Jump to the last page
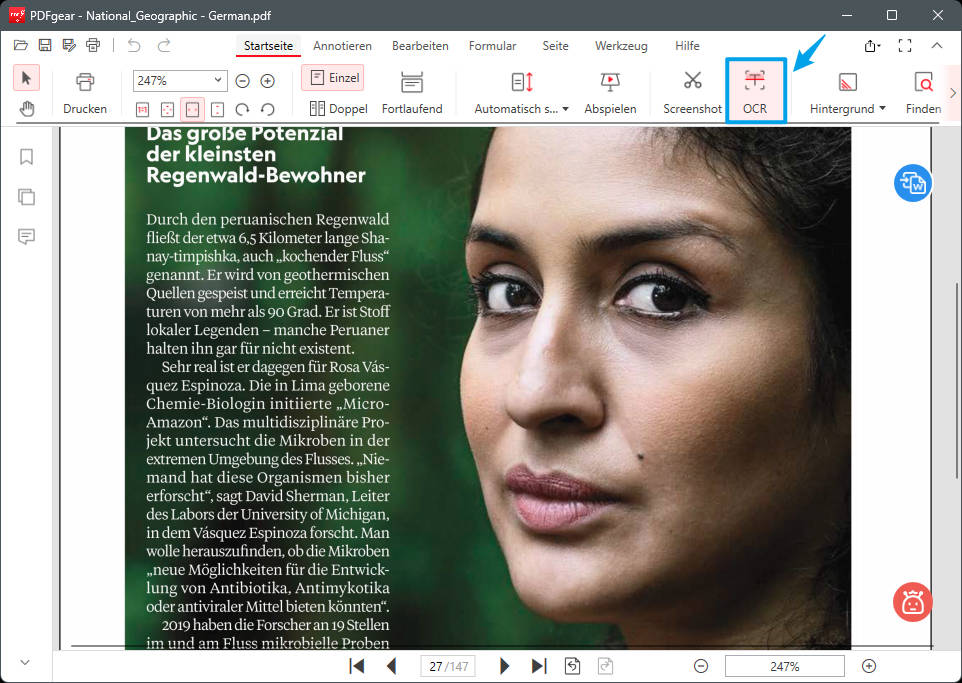Screen dimensions: 962x683 (x=539, y=666)
